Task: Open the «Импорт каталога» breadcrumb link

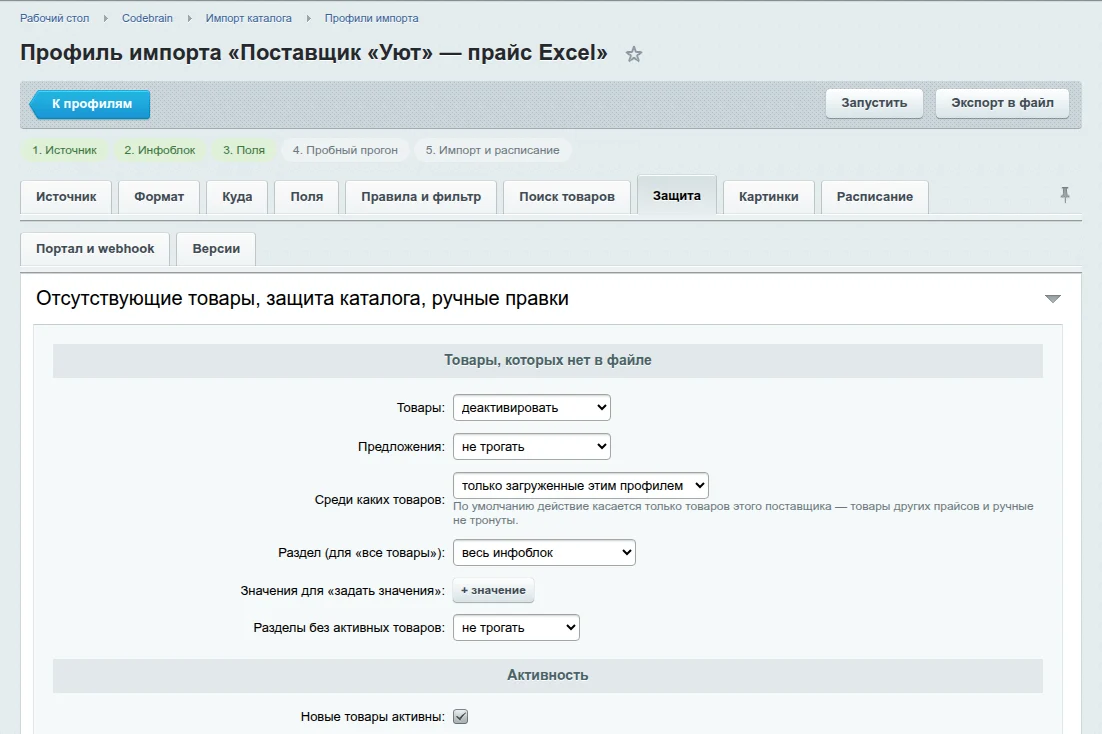Action: click(x=249, y=18)
